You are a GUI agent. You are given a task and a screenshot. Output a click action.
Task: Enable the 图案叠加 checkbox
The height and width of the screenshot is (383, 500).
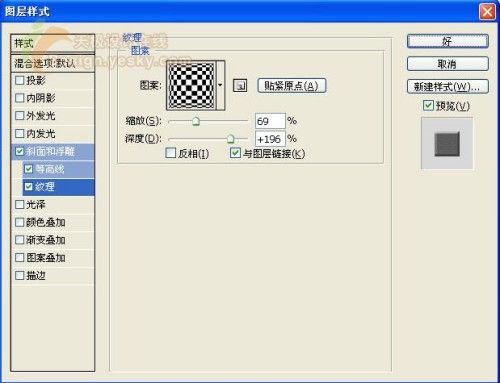click(20, 257)
